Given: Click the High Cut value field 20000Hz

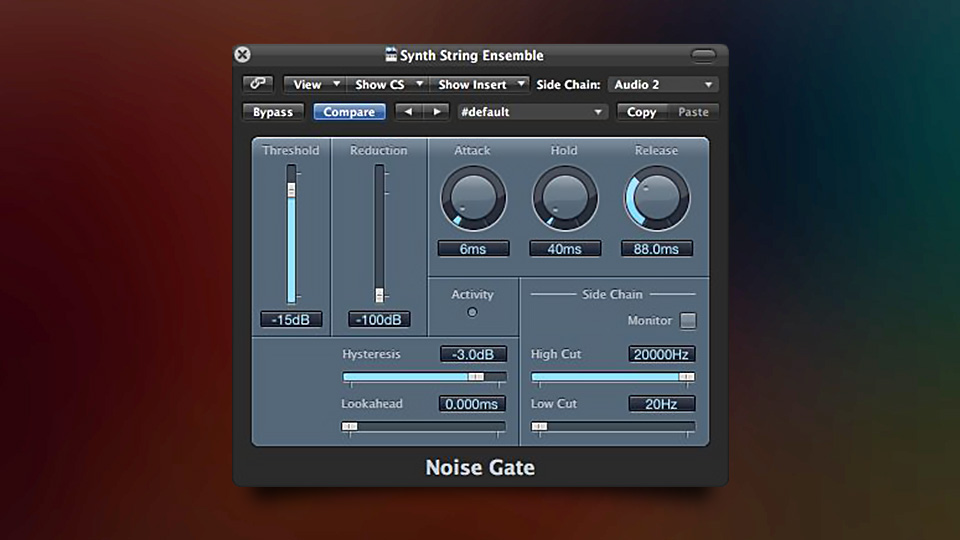Looking at the screenshot, I should pyautogui.click(x=661, y=354).
